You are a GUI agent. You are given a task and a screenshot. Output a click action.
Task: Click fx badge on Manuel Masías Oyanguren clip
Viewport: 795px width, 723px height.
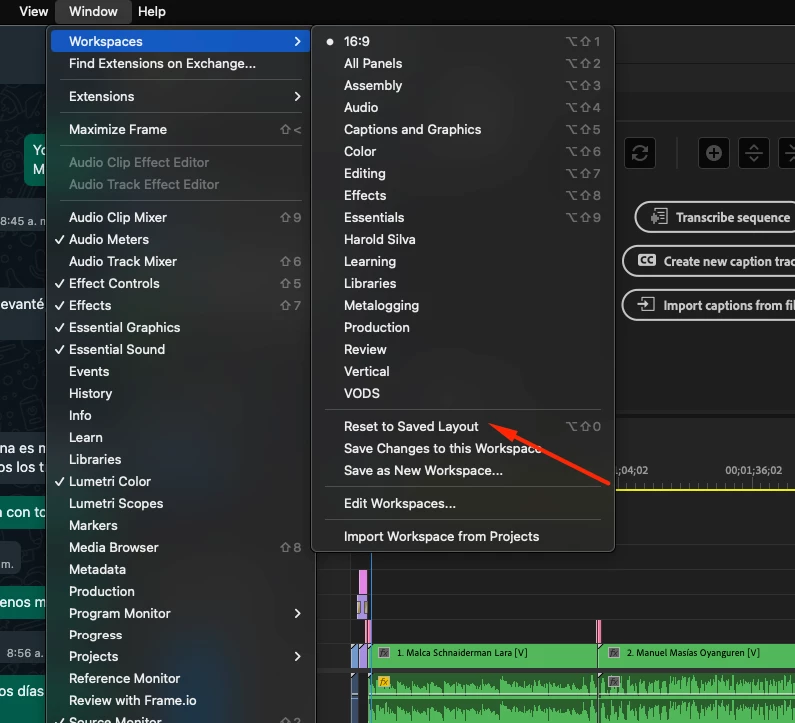click(614, 653)
